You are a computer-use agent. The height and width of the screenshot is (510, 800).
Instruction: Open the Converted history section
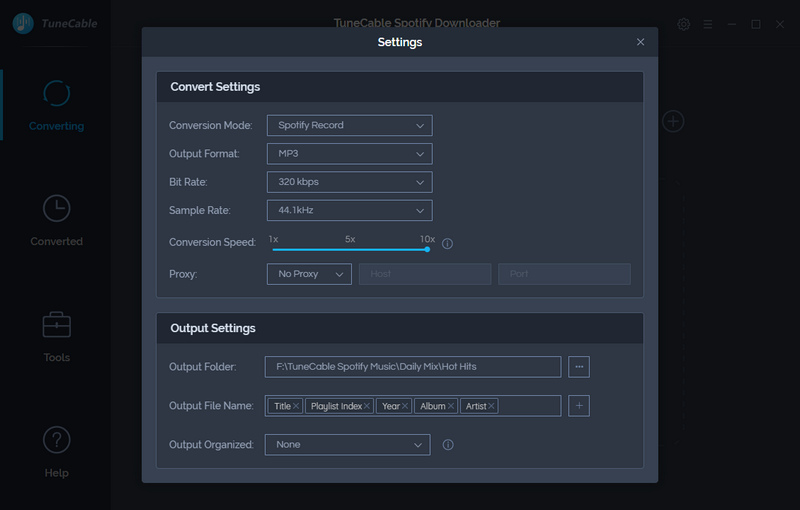click(x=57, y=220)
